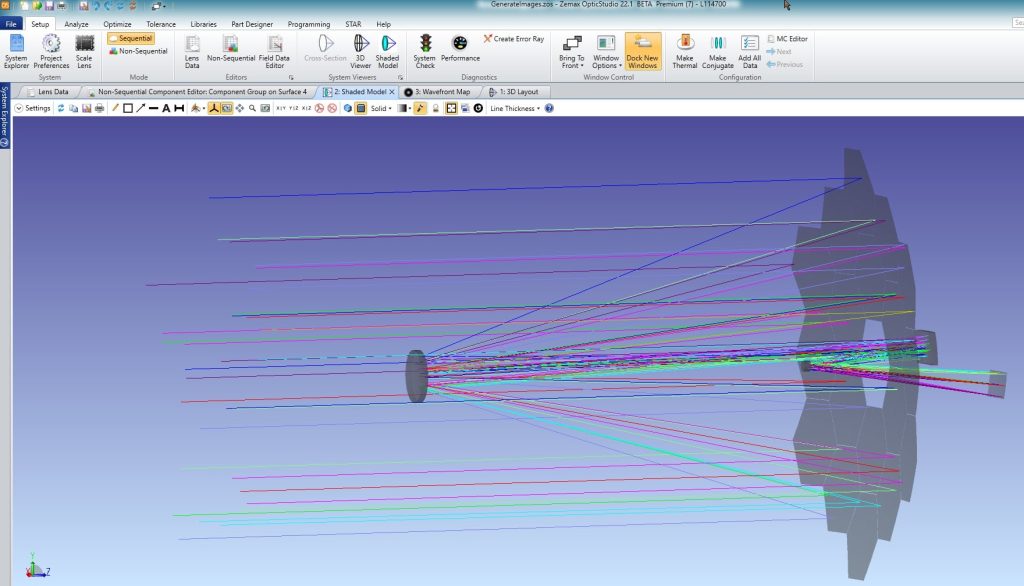The width and height of the screenshot is (1024, 586).
Task: Expand the Window Options dropdown
Action: [x=607, y=52]
